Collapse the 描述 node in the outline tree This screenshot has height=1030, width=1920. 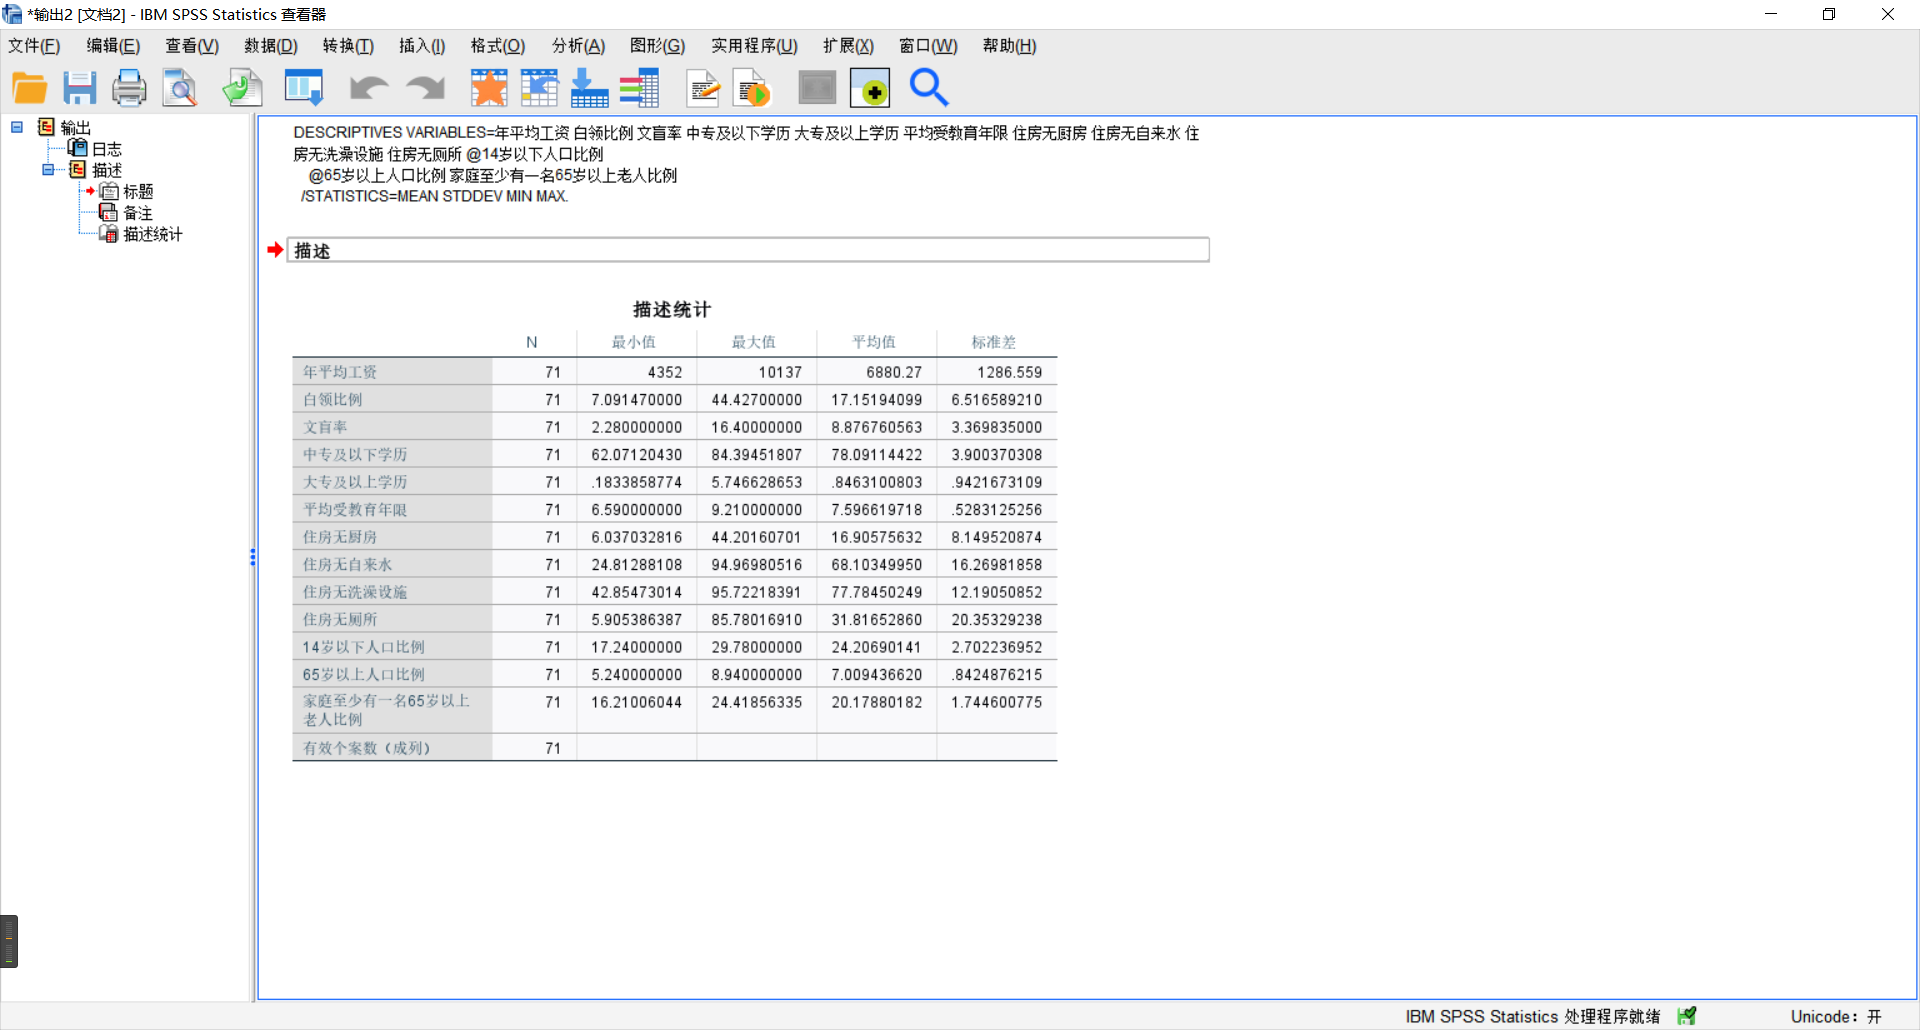(x=47, y=170)
